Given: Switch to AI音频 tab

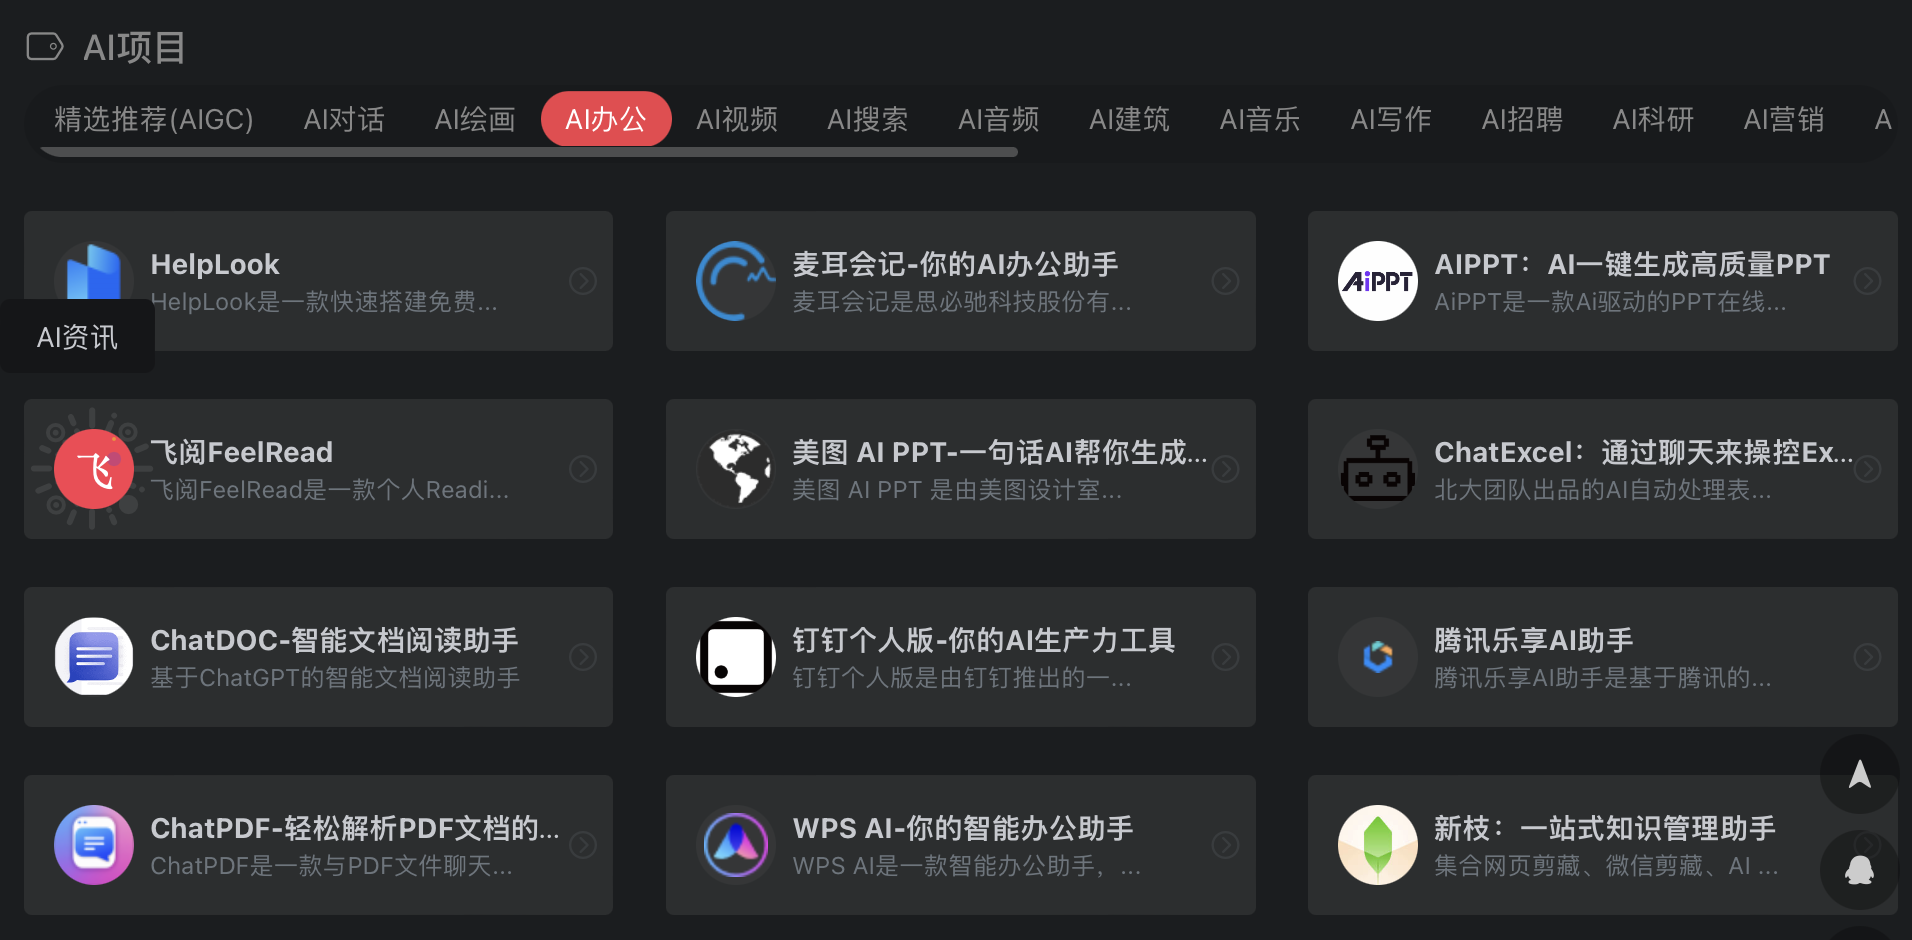Looking at the screenshot, I should [999, 119].
